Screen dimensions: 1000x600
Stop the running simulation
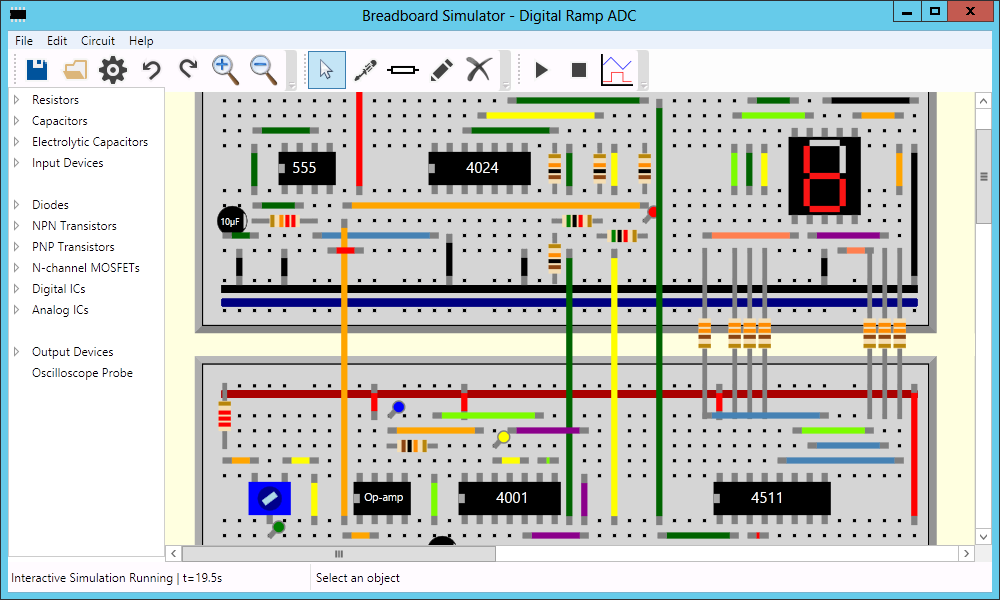(x=578, y=69)
